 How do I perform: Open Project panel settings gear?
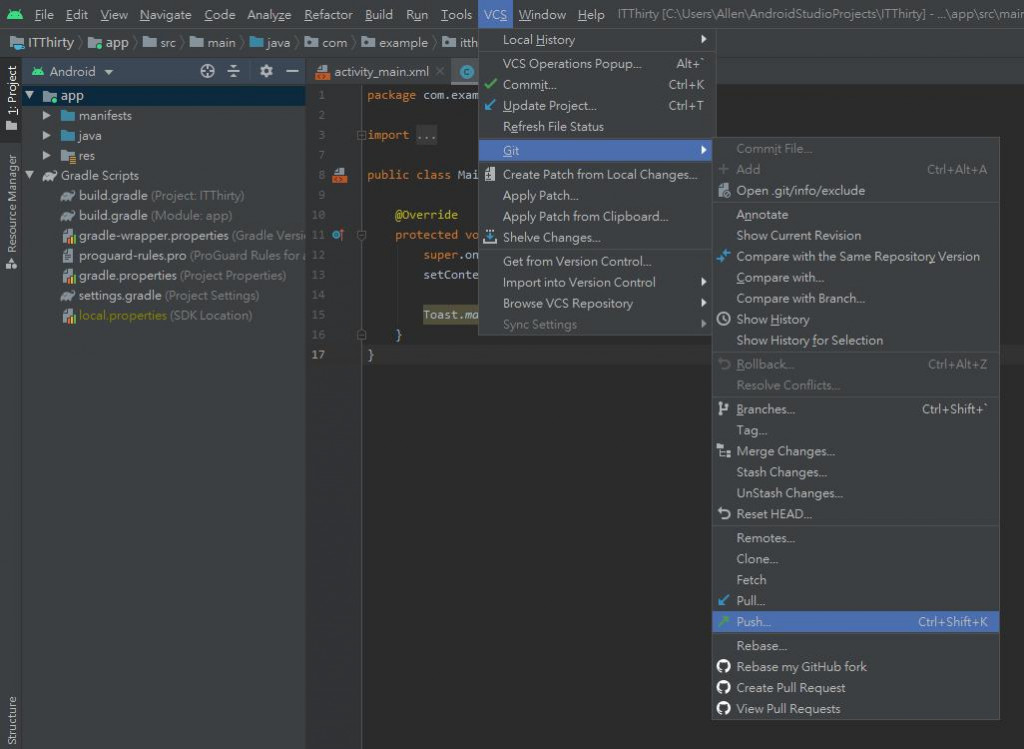266,71
